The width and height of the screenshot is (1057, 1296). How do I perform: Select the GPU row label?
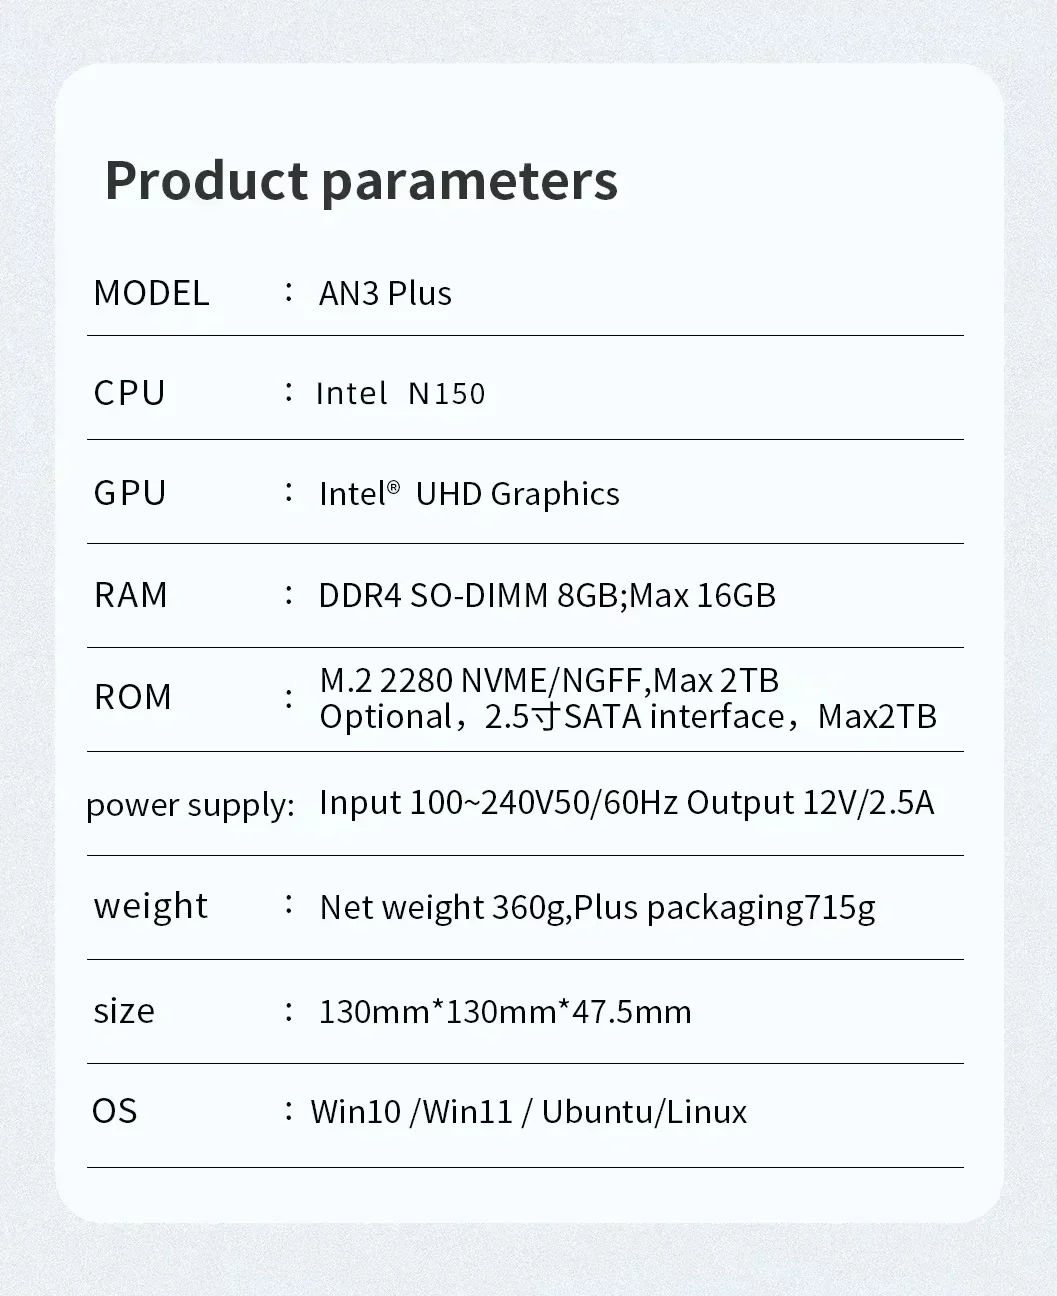(x=130, y=492)
